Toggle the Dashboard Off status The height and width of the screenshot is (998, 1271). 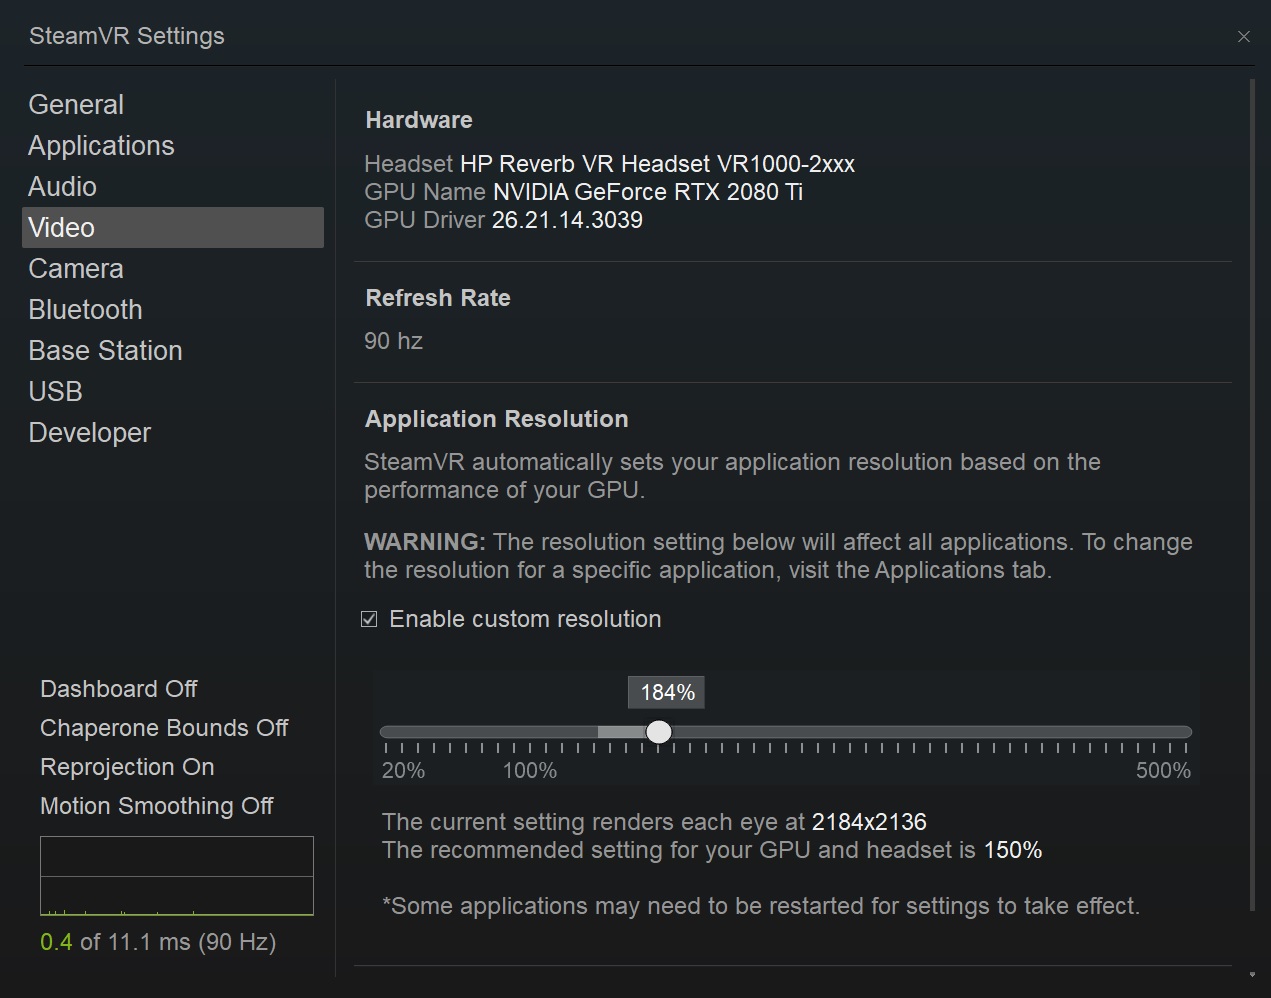click(118, 689)
